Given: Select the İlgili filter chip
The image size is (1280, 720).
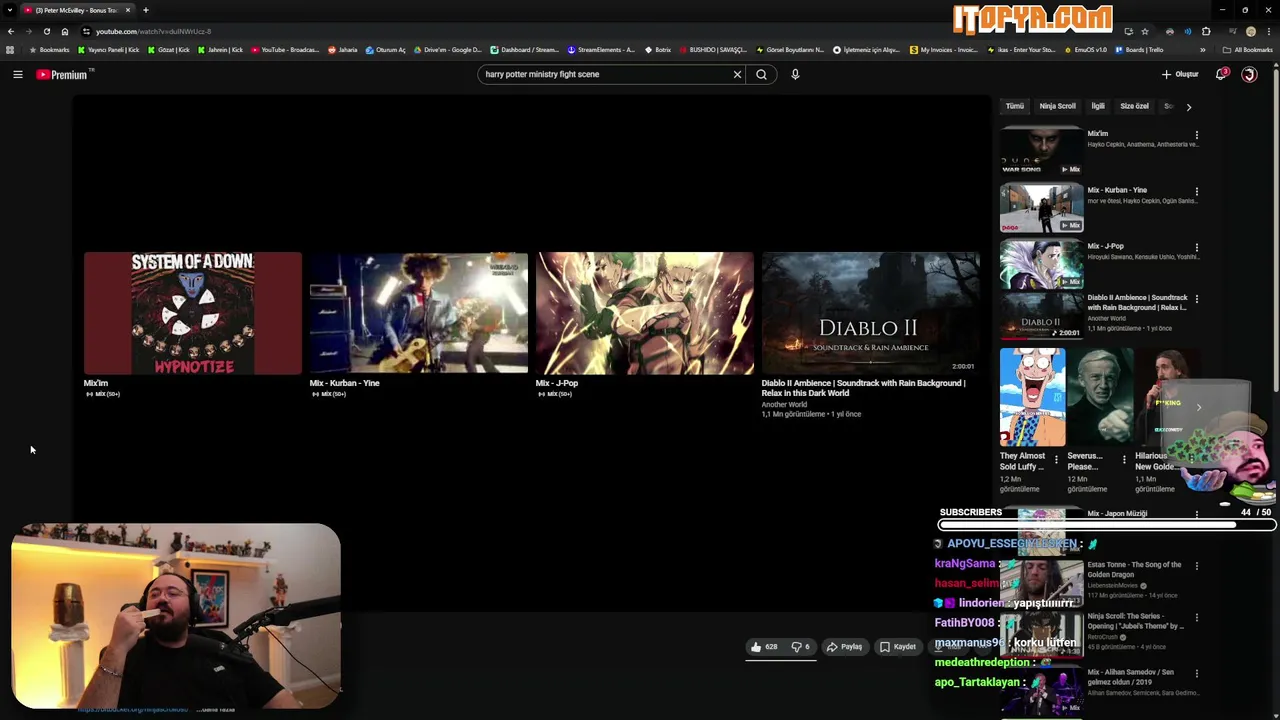Looking at the screenshot, I should (1098, 106).
